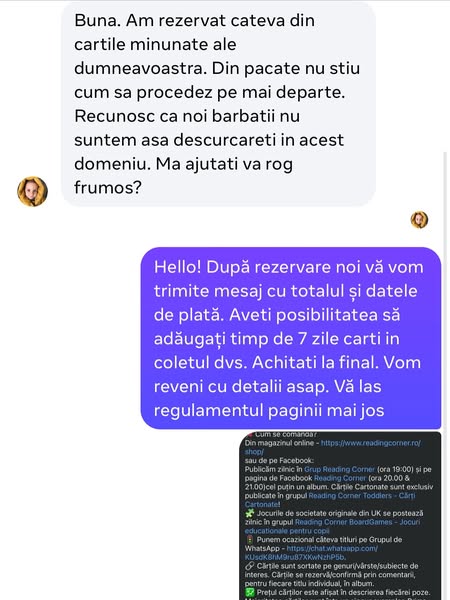The image size is (450, 600).
Task: Click the 'Ma ajutati va rog frumos?' text
Action: (183, 176)
